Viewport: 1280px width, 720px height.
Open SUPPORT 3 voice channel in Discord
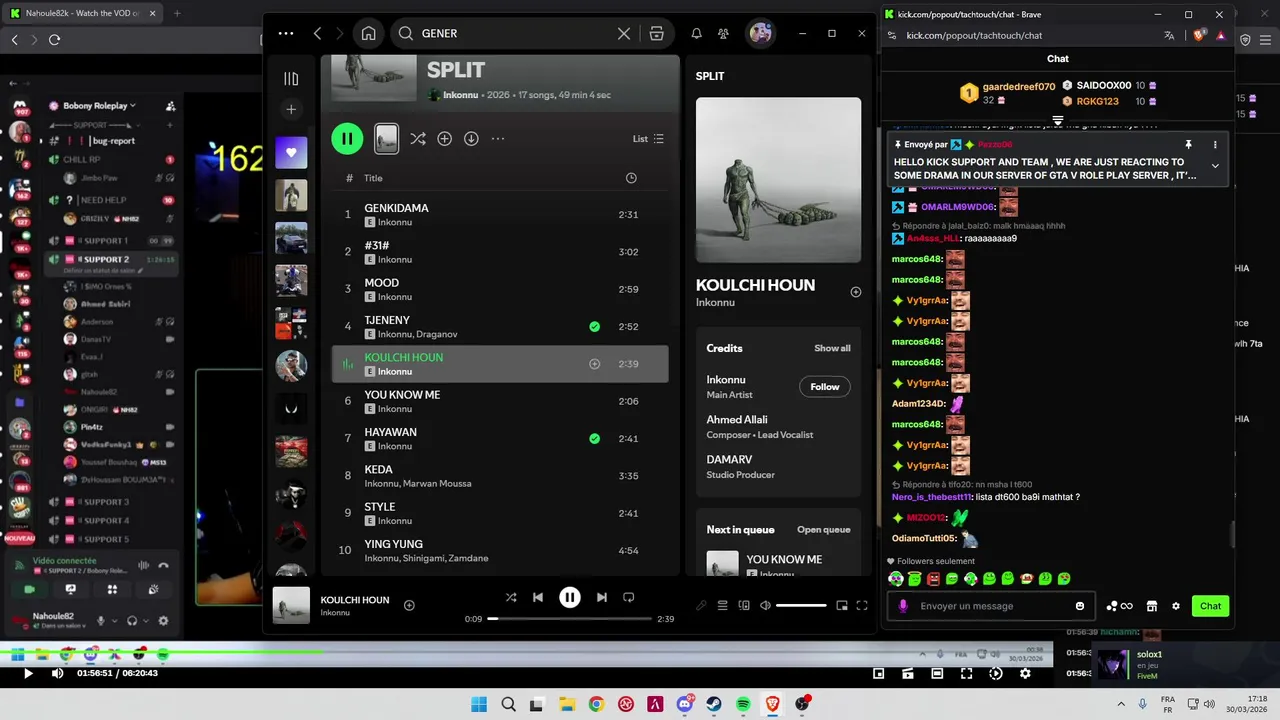pyautogui.click(x=106, y=502)
